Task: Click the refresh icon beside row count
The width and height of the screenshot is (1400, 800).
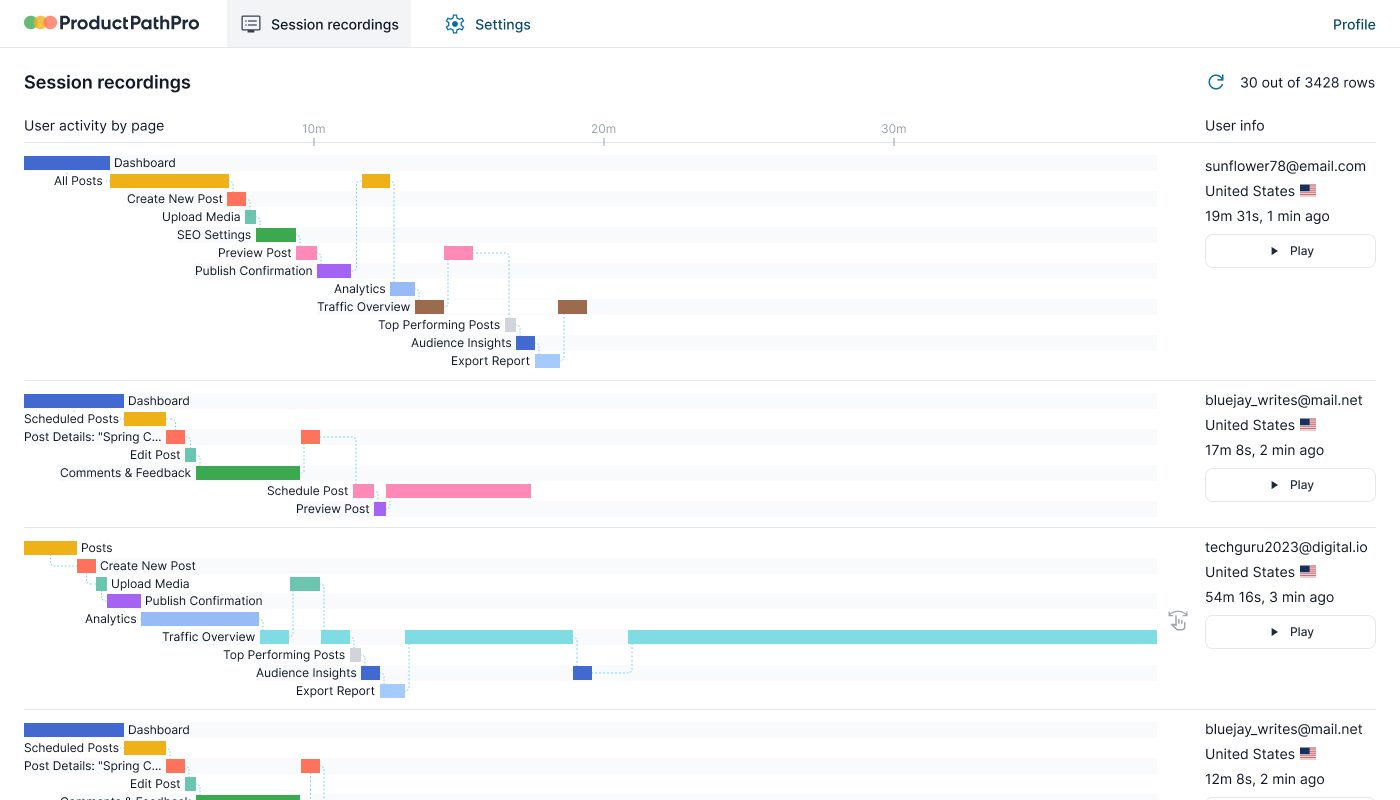Action: tap(1216, 83)
